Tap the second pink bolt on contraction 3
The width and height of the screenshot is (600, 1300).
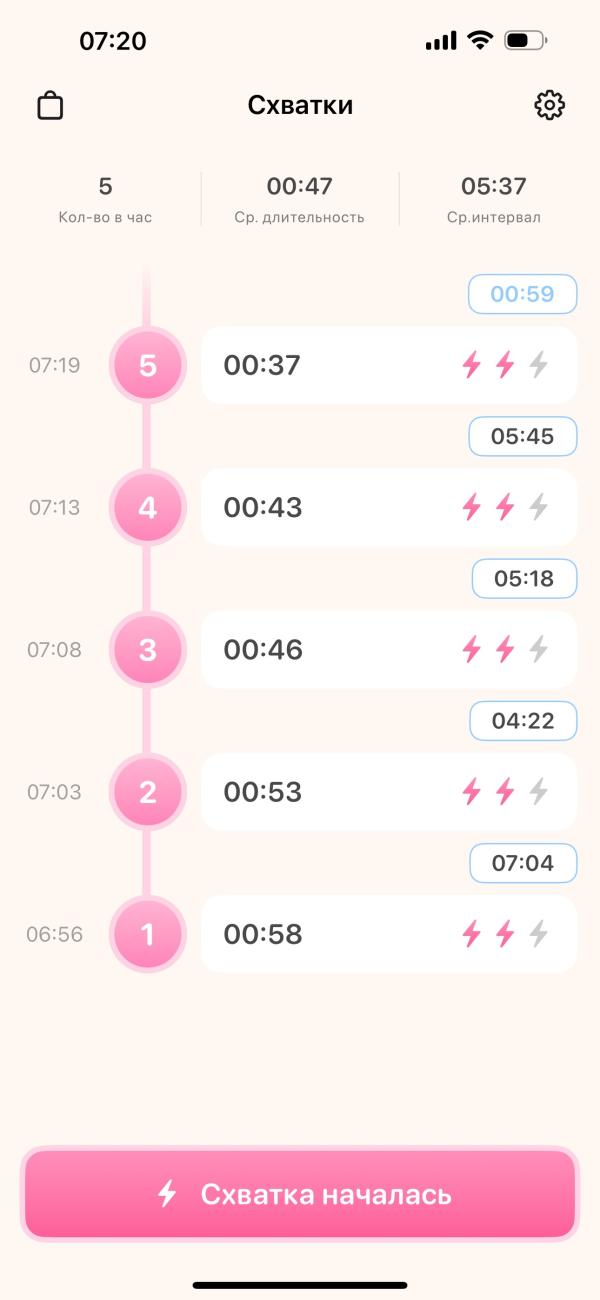point(505,650)
